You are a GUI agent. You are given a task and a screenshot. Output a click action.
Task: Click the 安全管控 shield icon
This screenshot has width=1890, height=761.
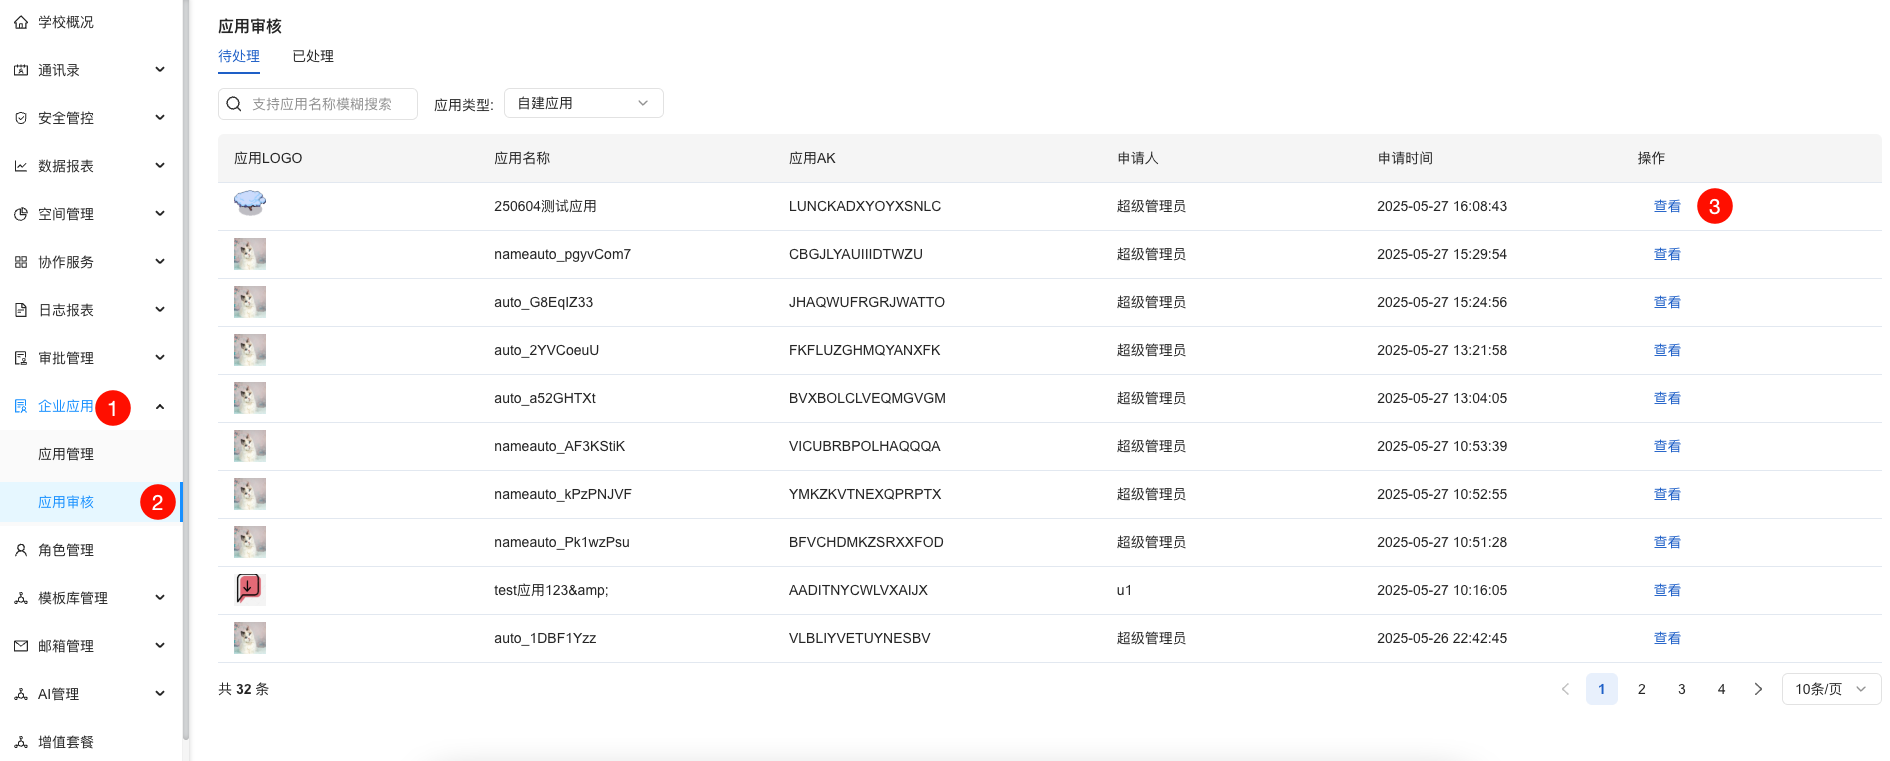pyautogui.click(x=21, y=118)
